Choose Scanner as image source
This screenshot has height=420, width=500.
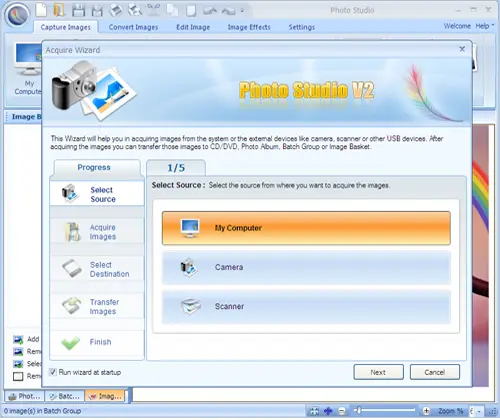(306, 306)
